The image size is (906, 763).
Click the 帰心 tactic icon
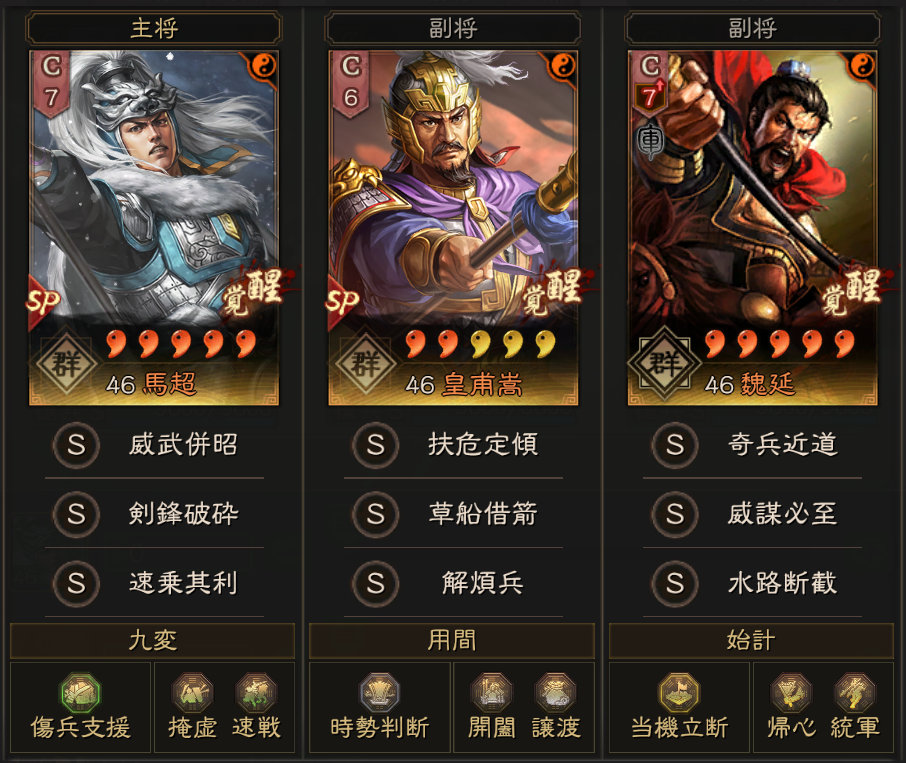pos(791,692)
